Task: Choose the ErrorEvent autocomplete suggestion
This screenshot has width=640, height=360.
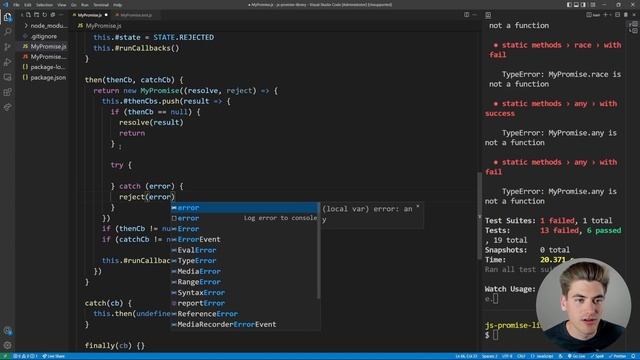Action: tap(244, 240)
